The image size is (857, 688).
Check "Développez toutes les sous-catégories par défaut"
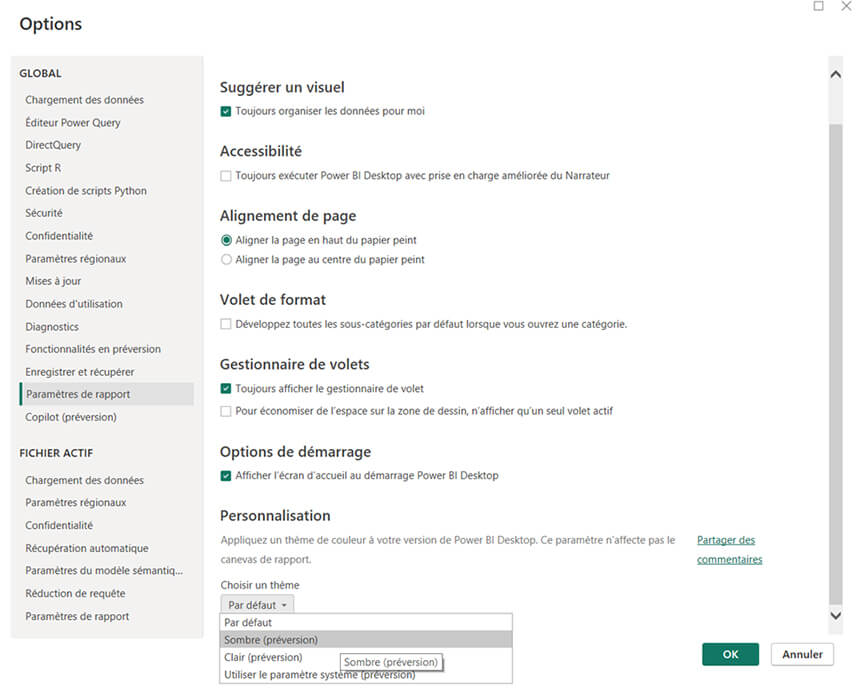[225, 323]
